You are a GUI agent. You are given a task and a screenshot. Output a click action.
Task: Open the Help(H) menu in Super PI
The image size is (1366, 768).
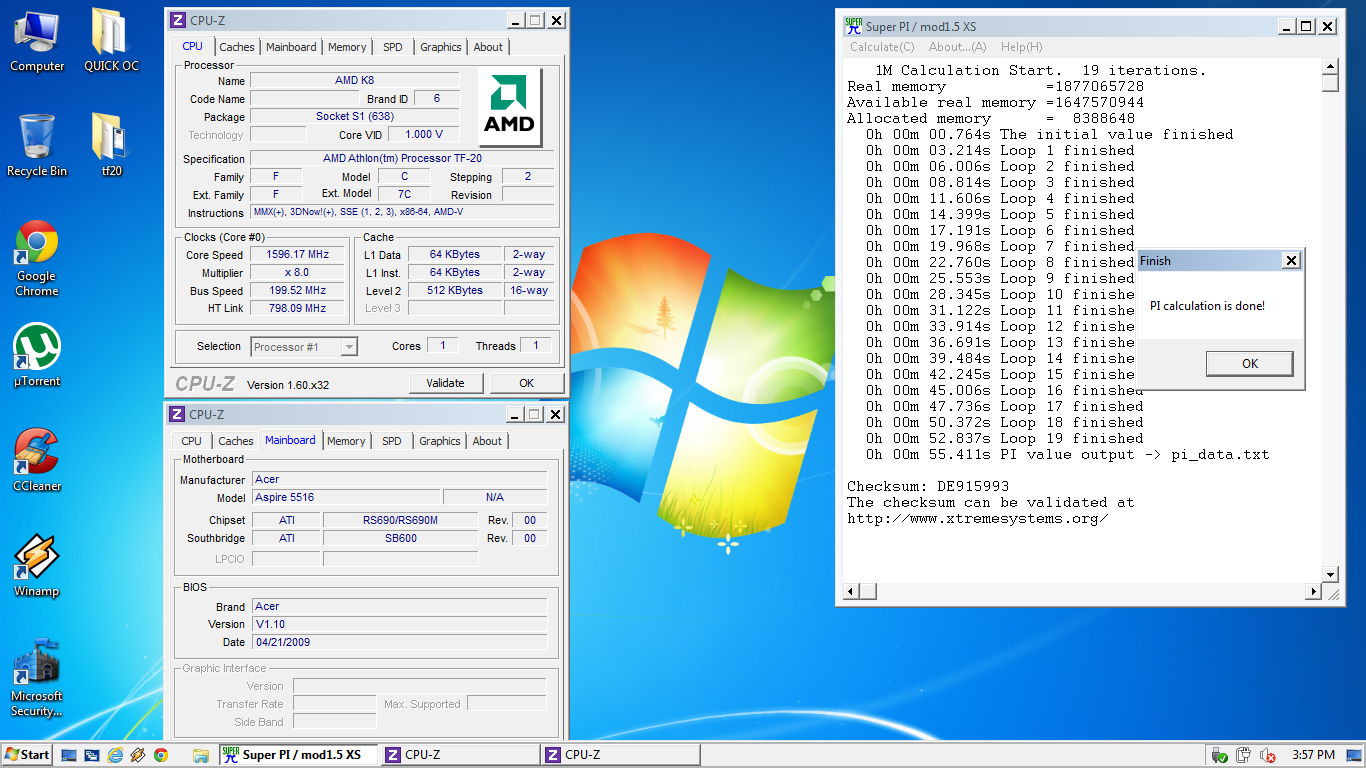(1021, 47)
